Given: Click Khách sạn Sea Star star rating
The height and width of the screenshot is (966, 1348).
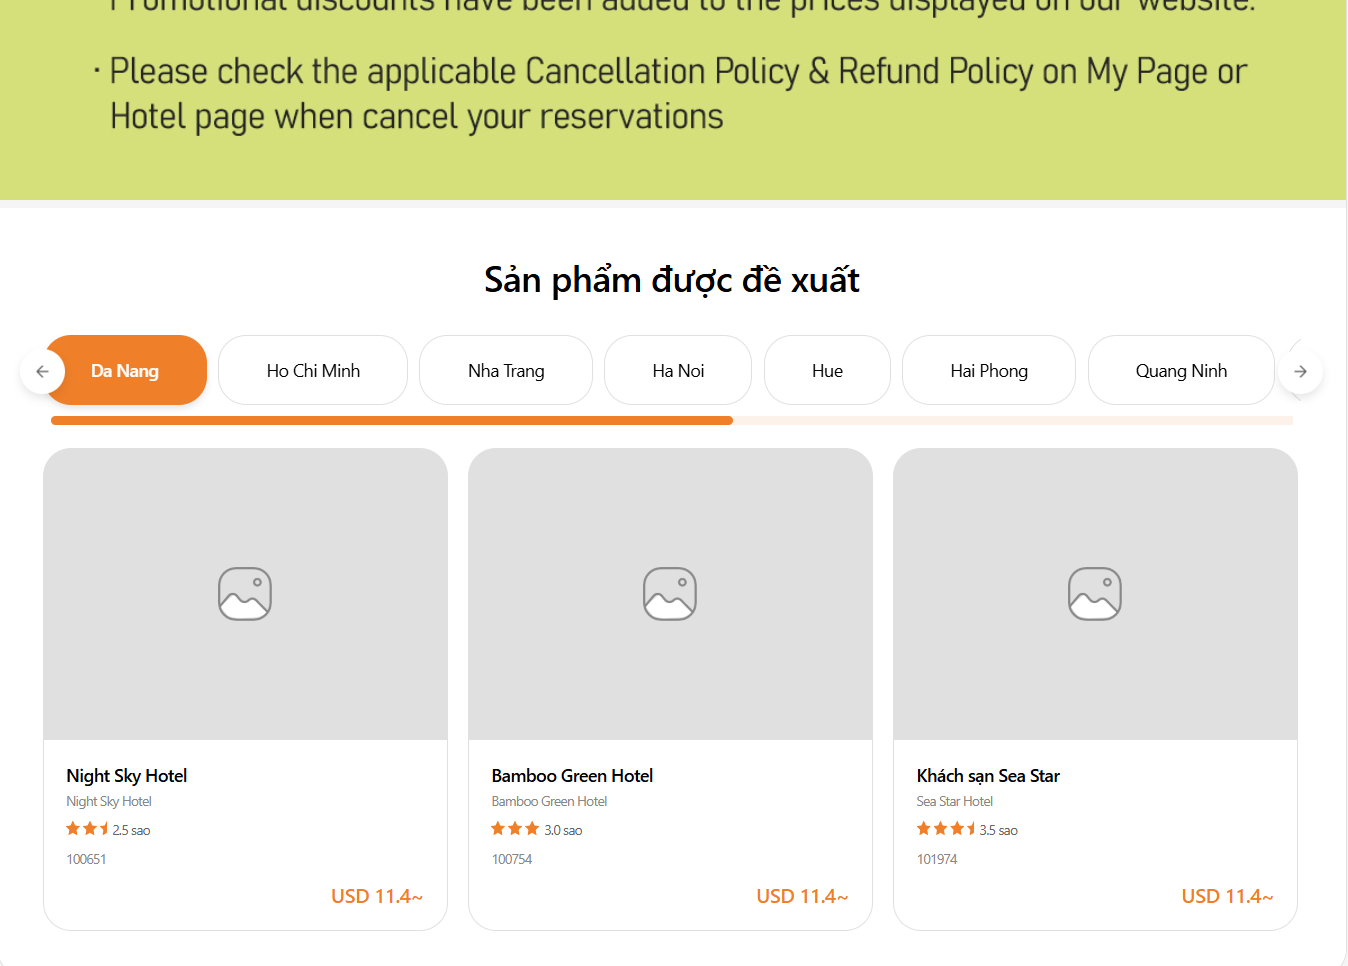Looking at the screenshot, I should [946, 829].
